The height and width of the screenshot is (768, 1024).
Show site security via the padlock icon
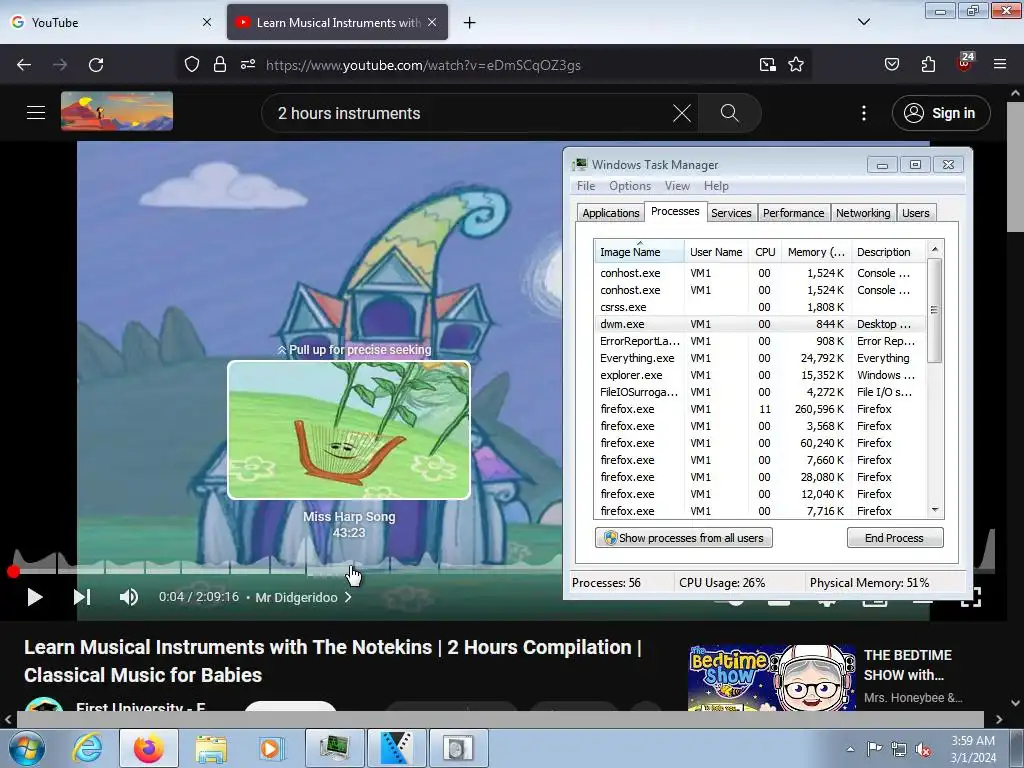[220, 65]
